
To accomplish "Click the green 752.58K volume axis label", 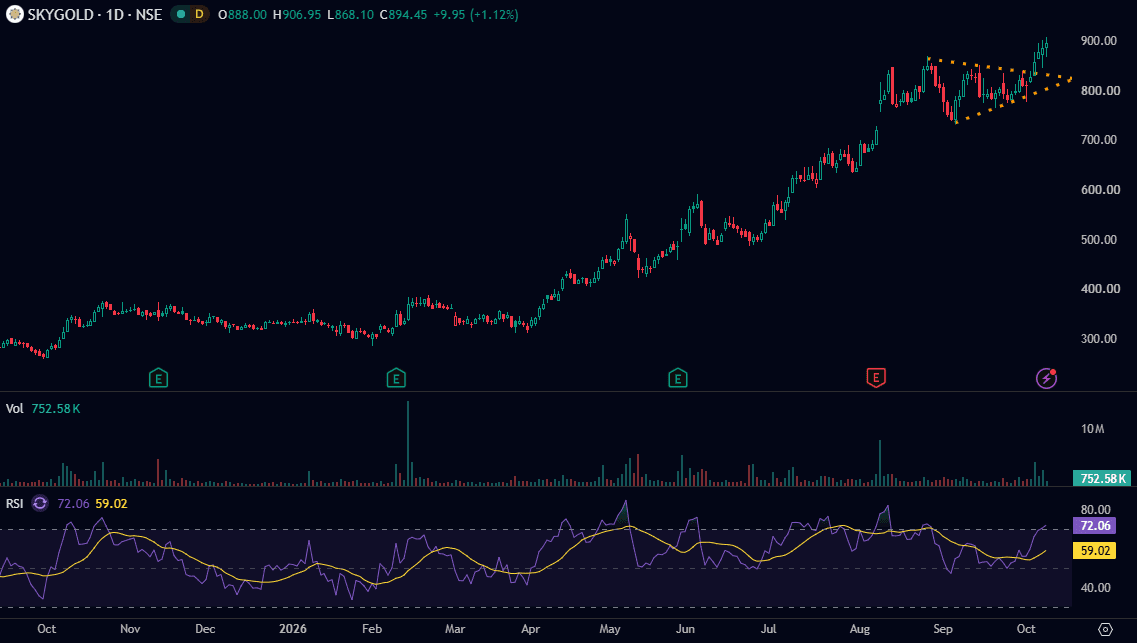I will 1102,478.
